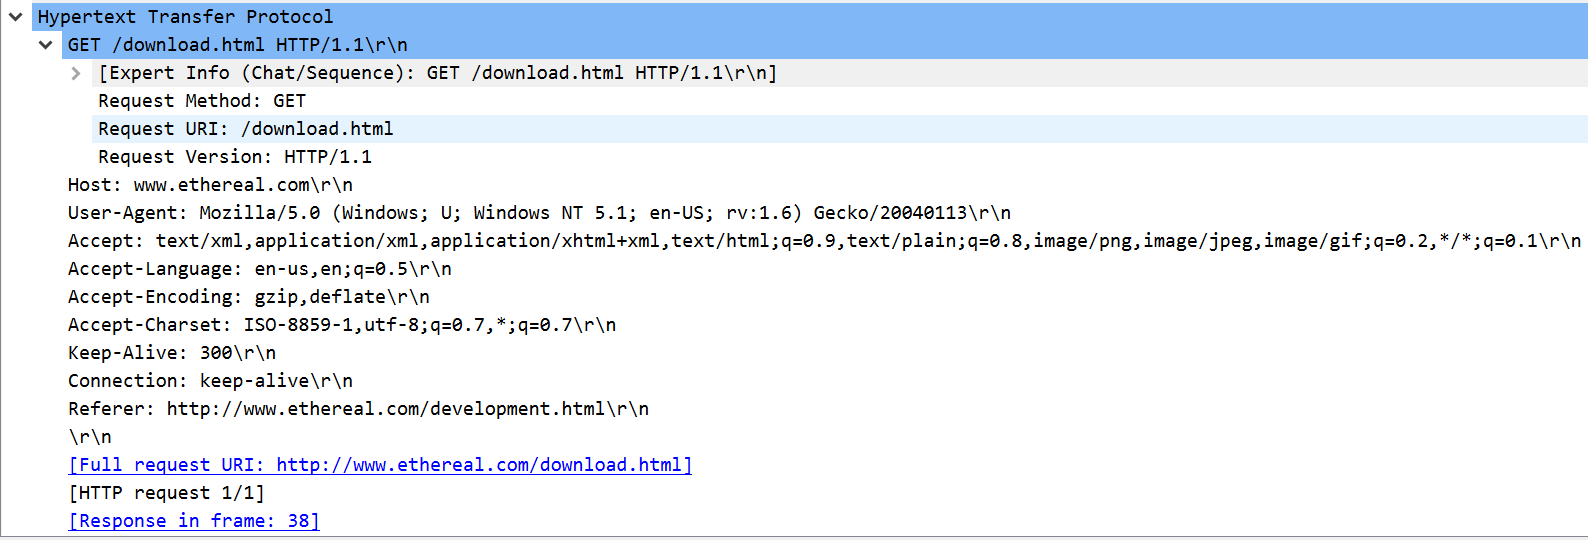The image size is (1588, 540).
Task: Select the User-Agent Mozilla/5.0 line
Action: (539, 213)
